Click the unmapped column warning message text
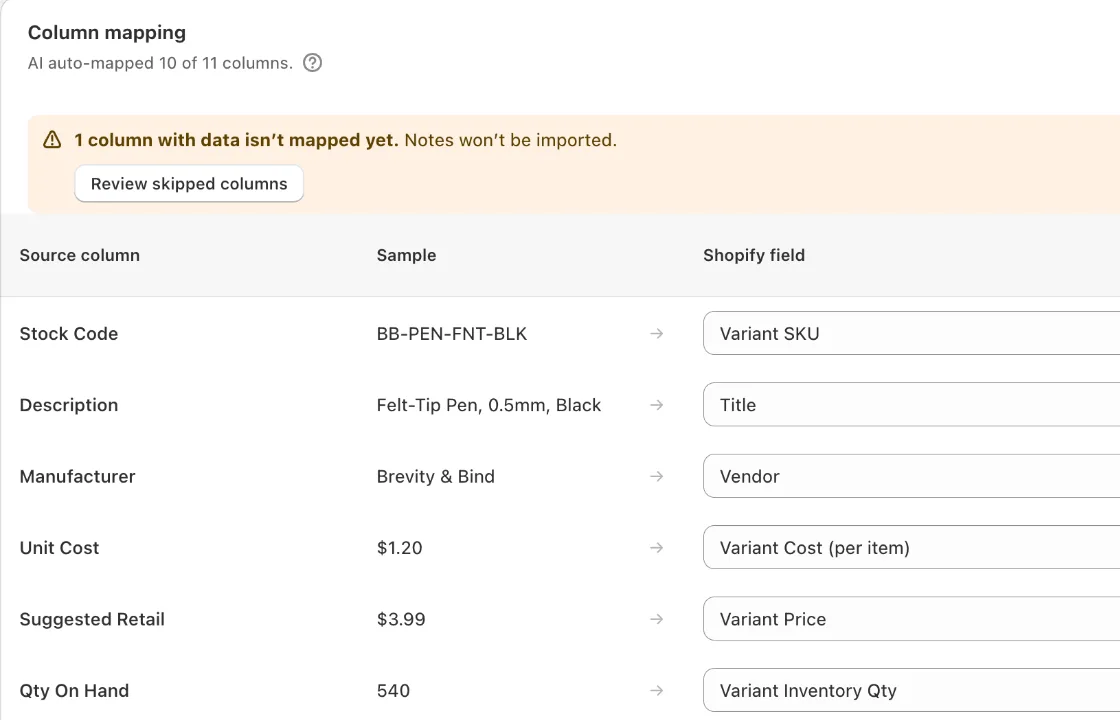The image size is (1120, 720). pos(346,140)
